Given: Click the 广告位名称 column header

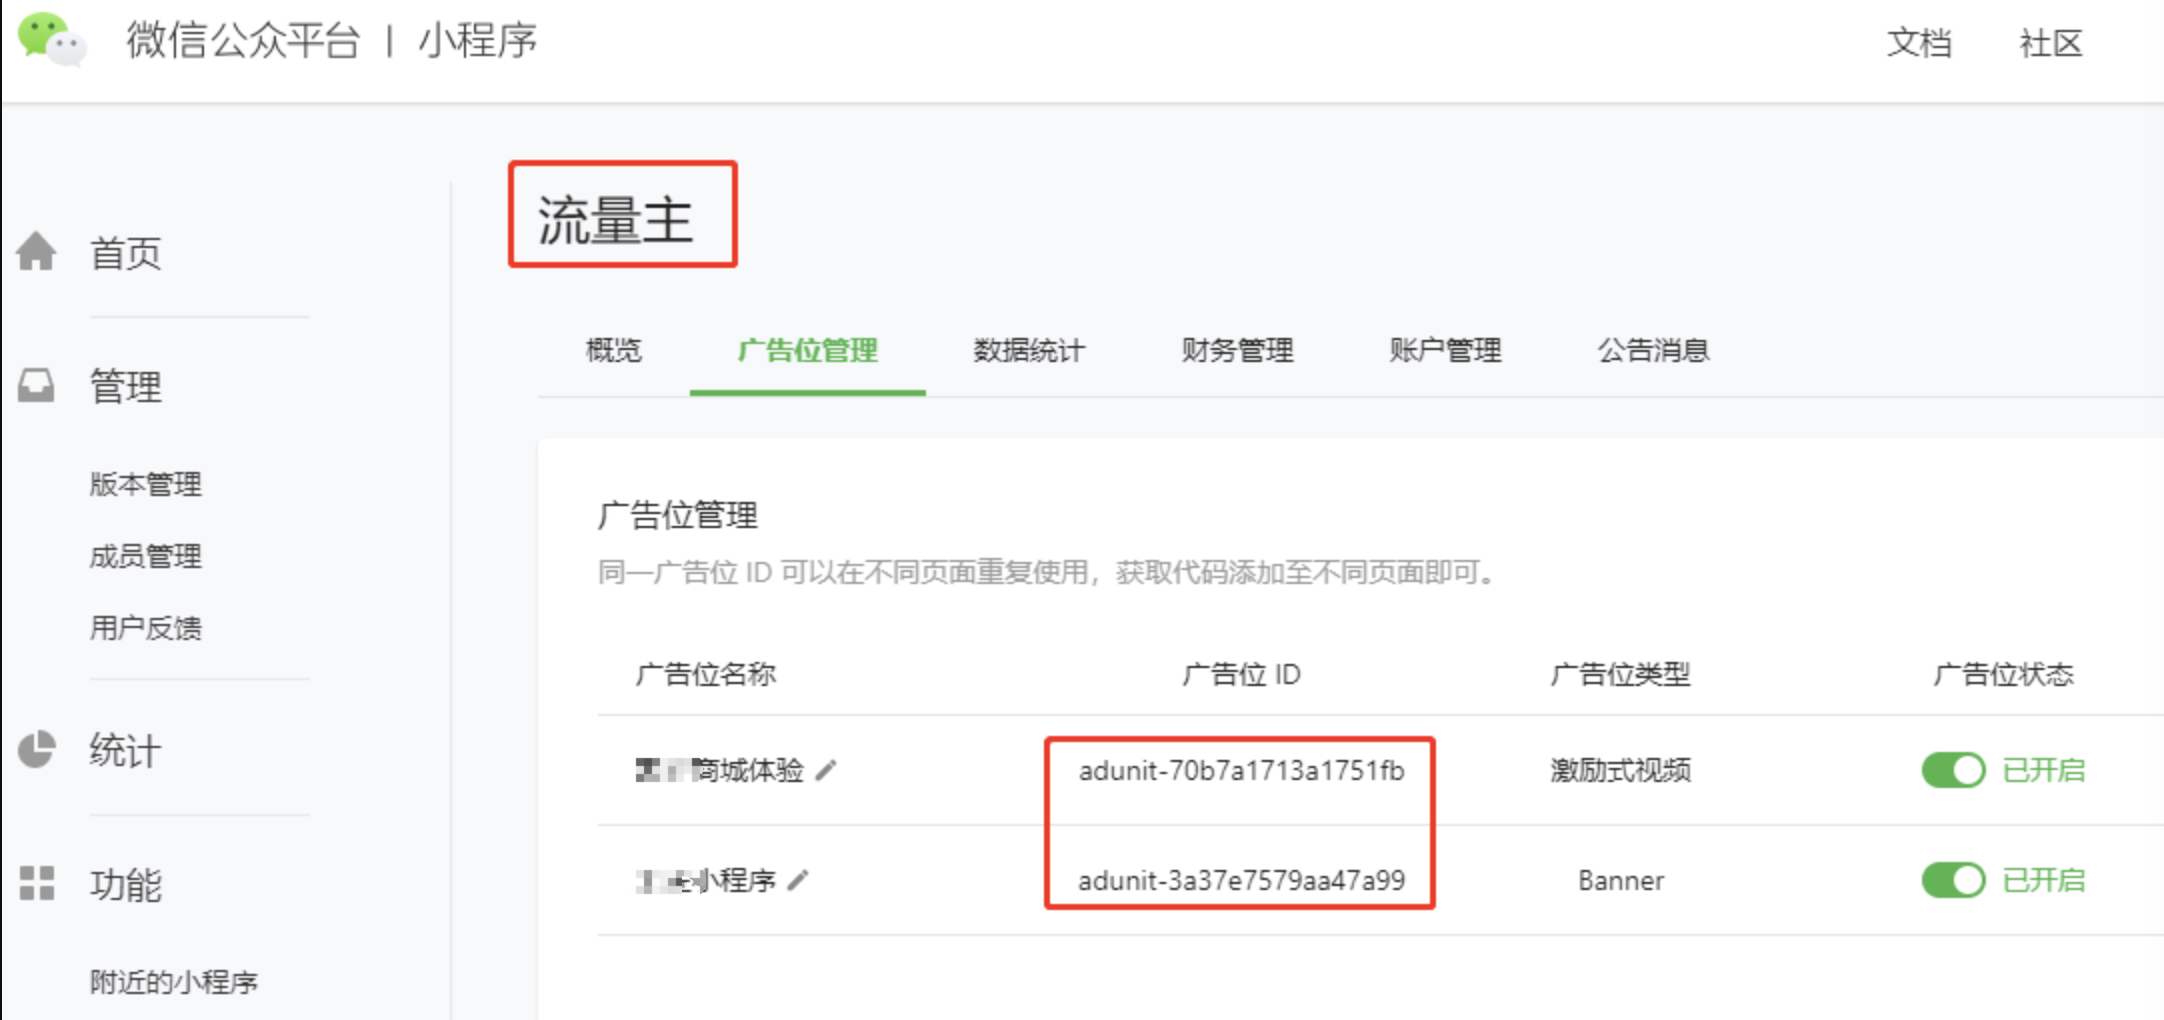Looking at the screenshot, I should click(x=706, y=674).
